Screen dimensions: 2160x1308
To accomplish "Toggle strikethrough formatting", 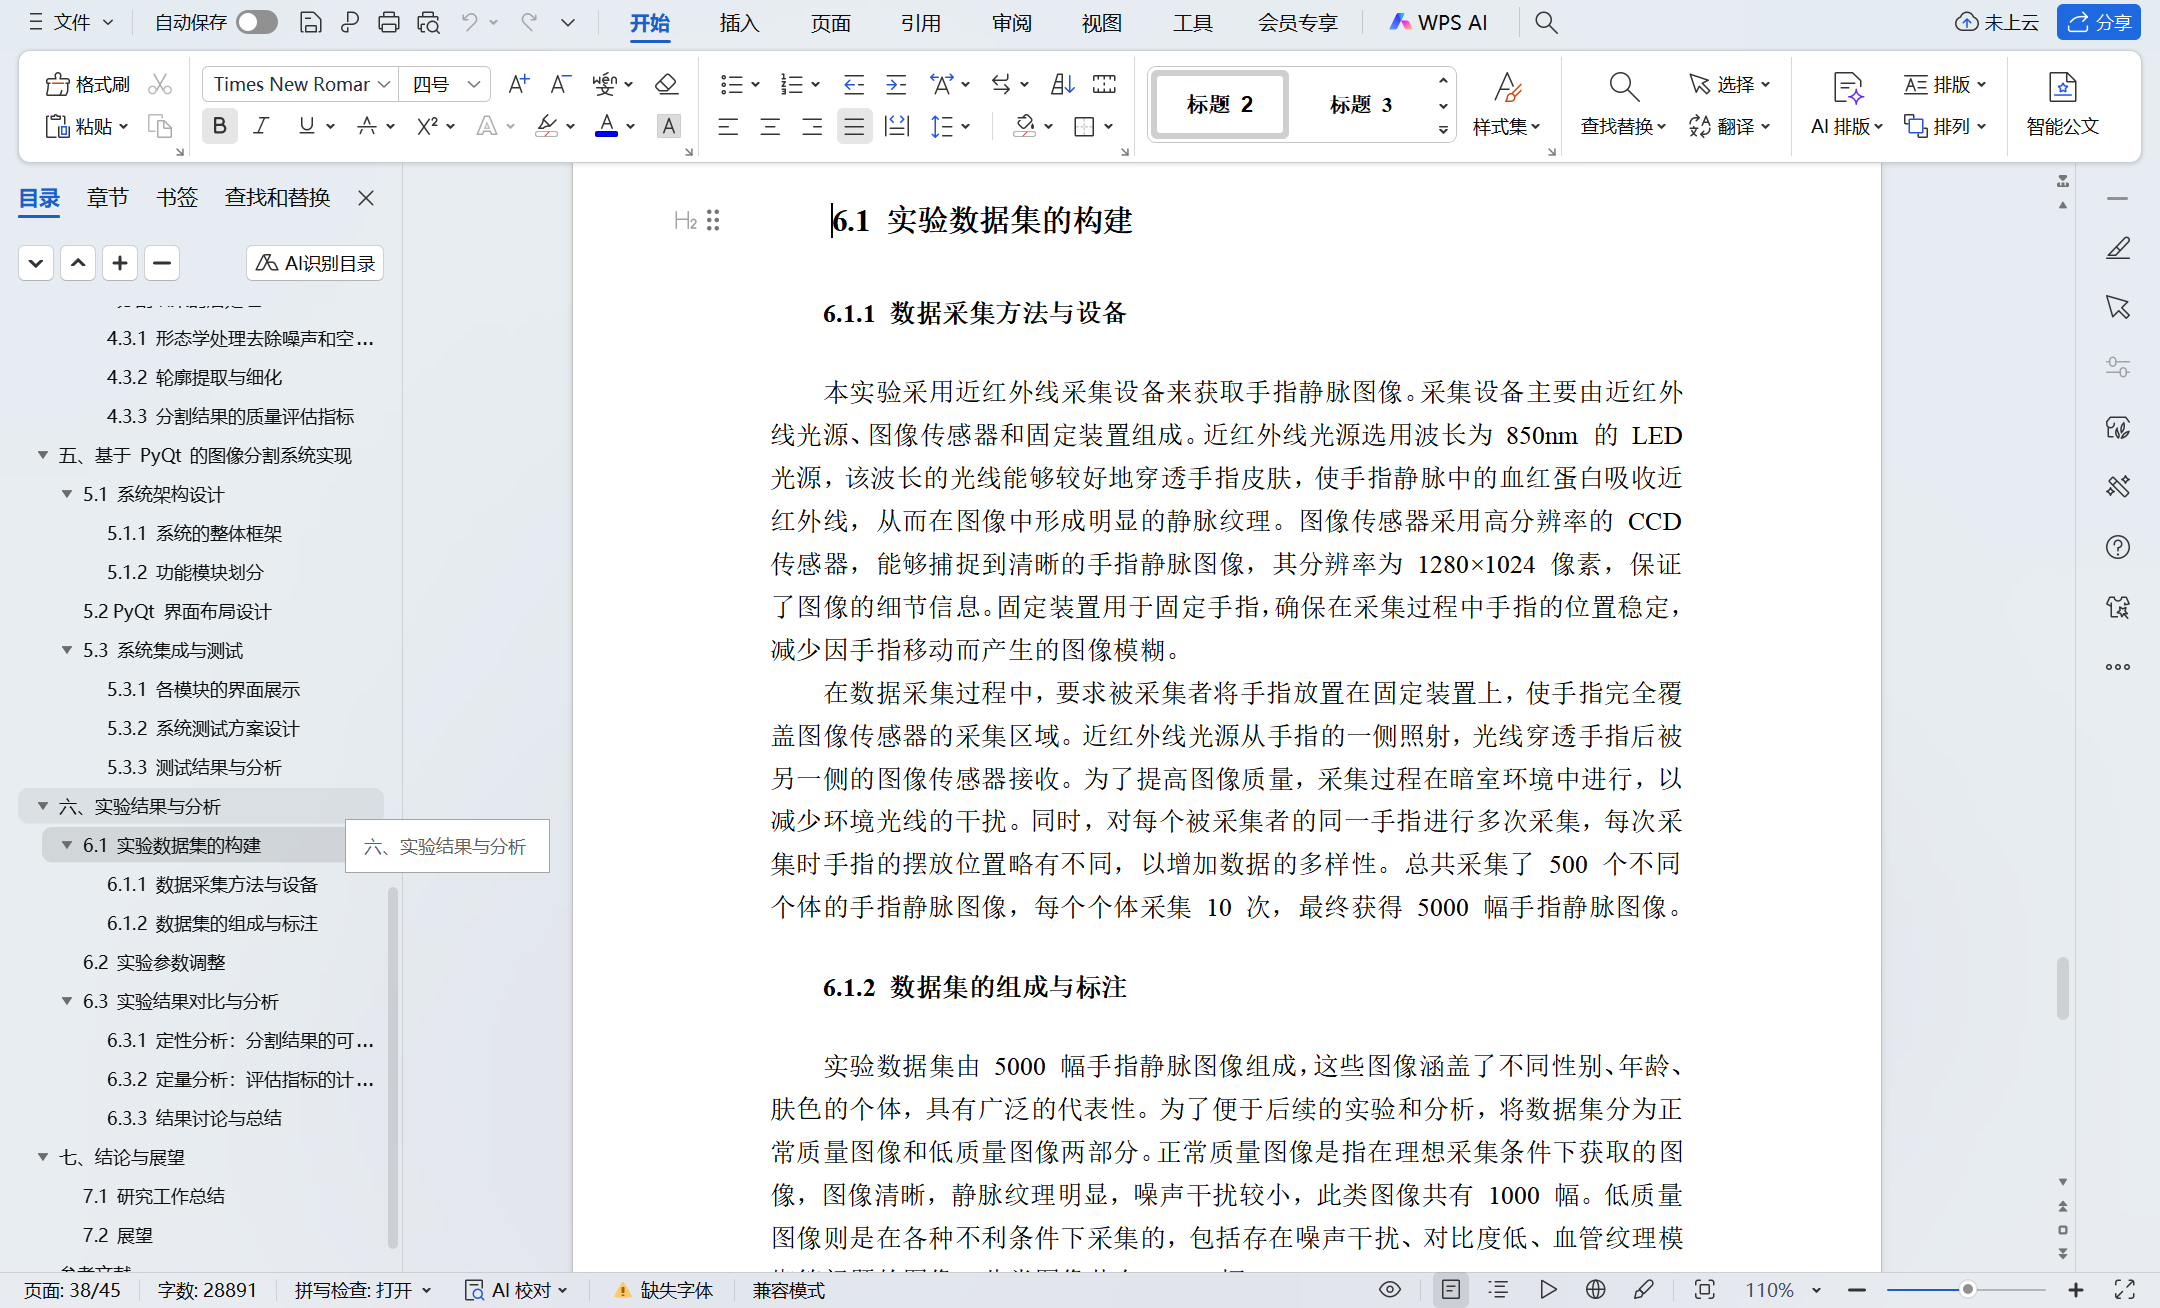I will pos(367,126).
